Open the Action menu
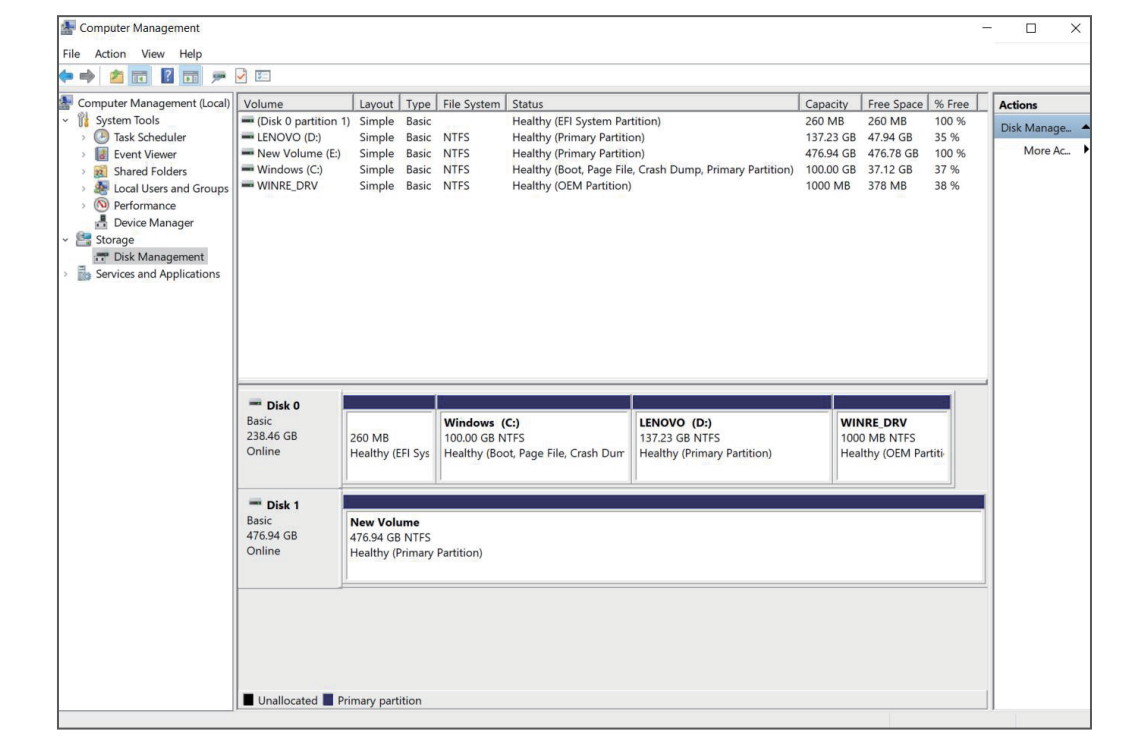The height and width of the screenshot is (751, 1125). [x=110, y=54]
